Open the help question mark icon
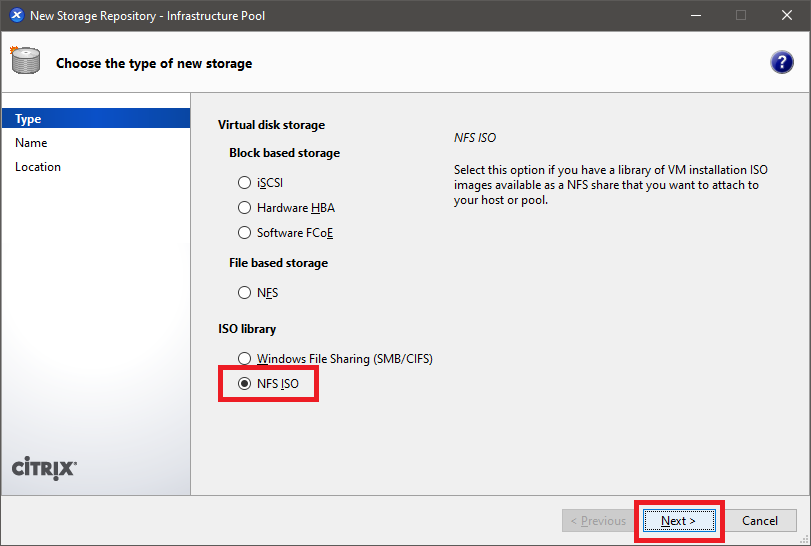The height and width of the screenshot is (546, 811). point(782,63)
